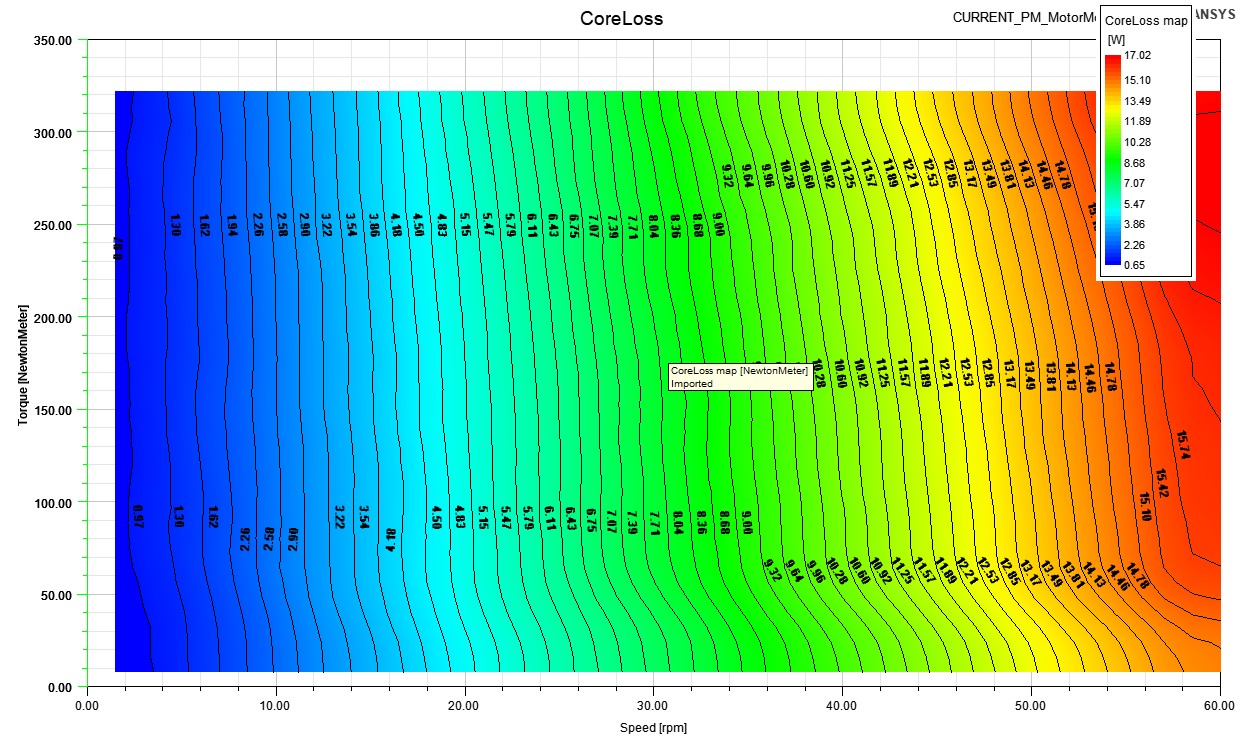Image resolution: width=1246 pixels, height=742 pixels.
Task: Select the CURRENT_PM_Motor design name text
Action: [1024, 18]
